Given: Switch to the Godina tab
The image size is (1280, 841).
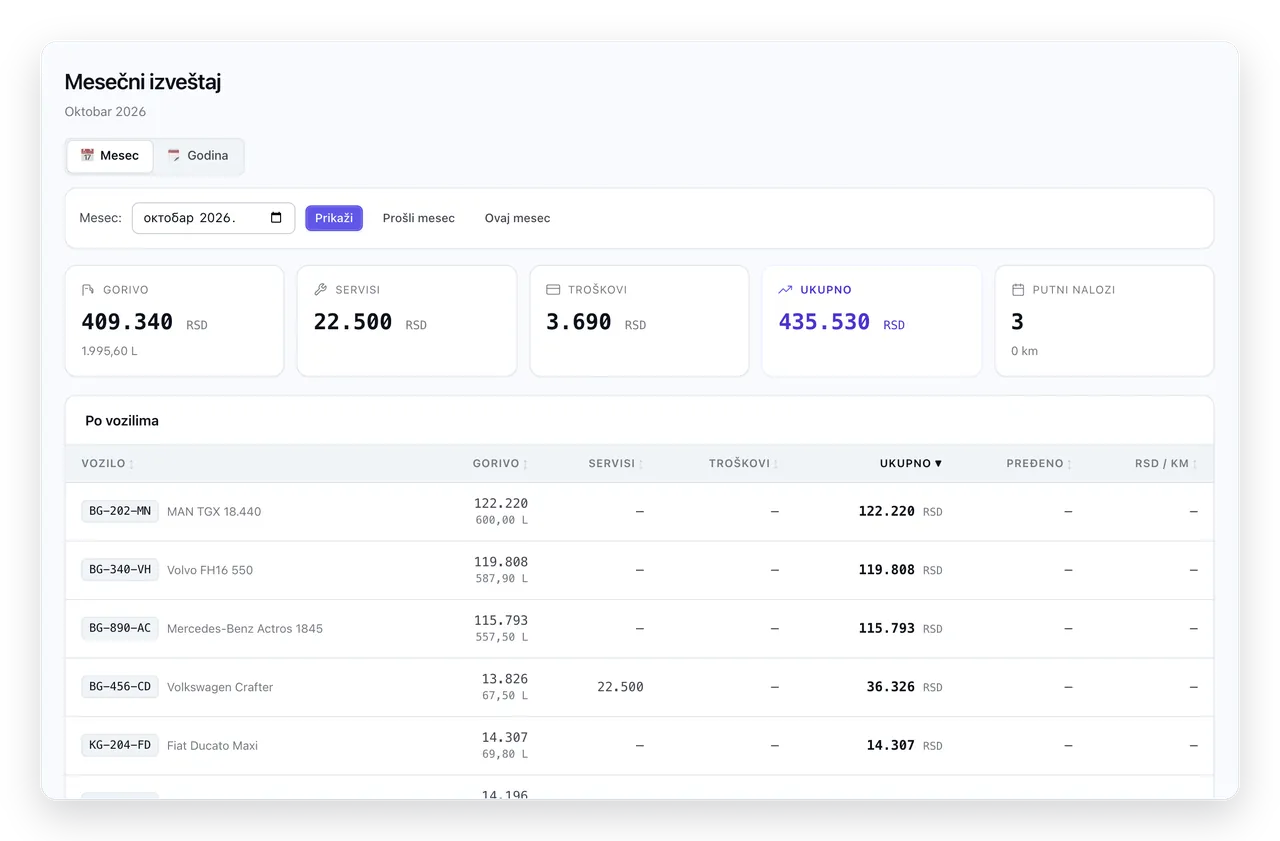Looking at the screenshot, I should [x=198, y=156].
